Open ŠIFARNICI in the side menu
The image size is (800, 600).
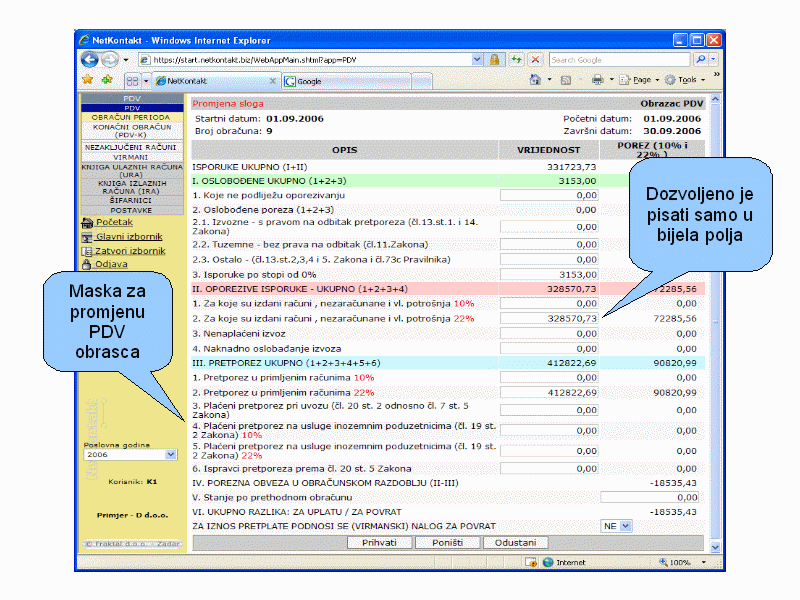132,200
